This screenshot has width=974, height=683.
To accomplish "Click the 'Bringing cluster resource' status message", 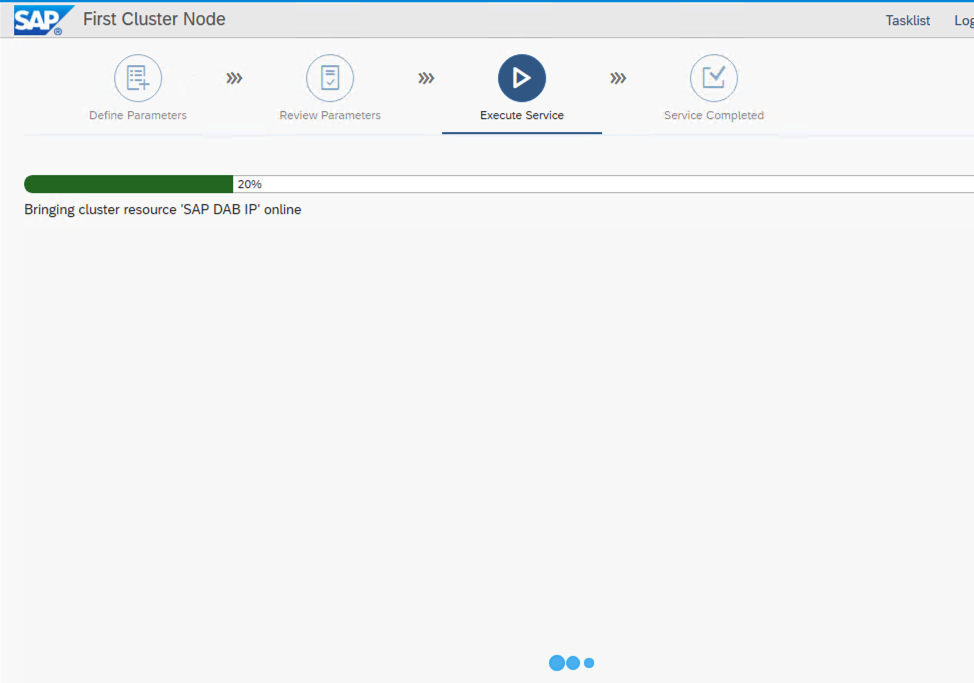I will click(x=163, y=210).
